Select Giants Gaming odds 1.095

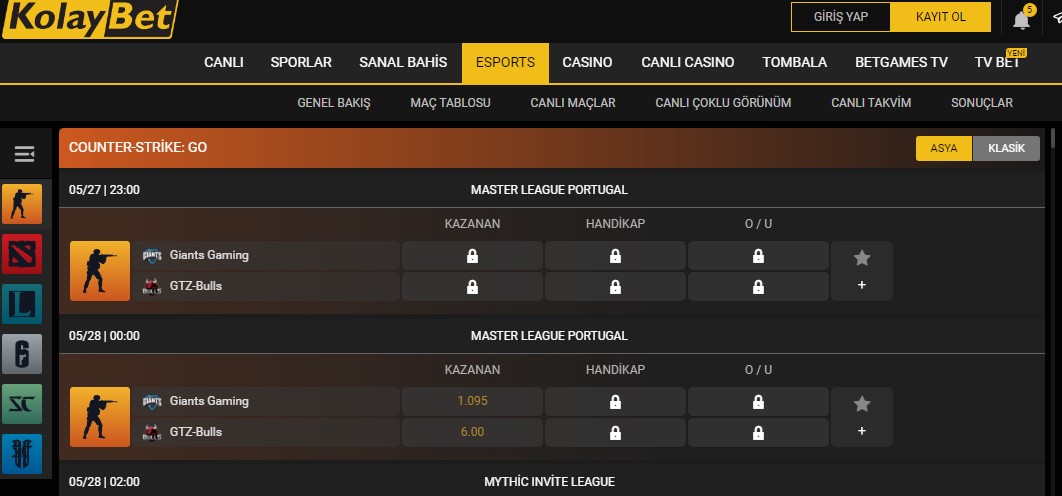[472, 401]
